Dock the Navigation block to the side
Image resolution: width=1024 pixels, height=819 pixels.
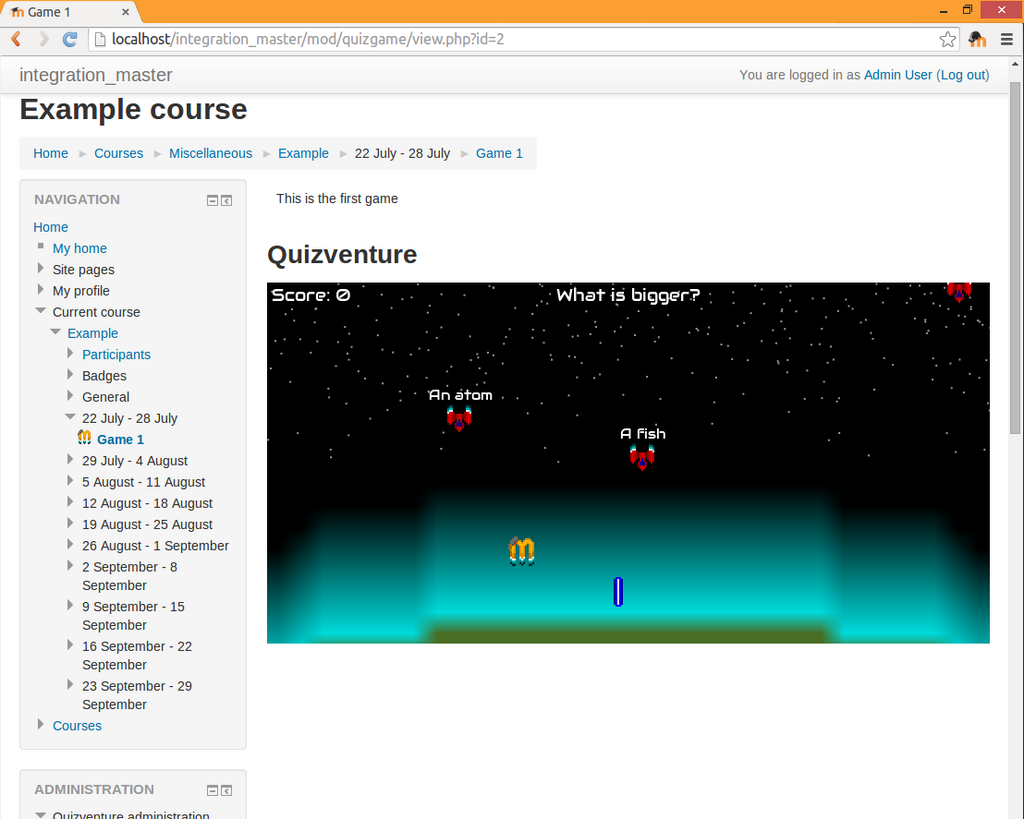[226, 200]
